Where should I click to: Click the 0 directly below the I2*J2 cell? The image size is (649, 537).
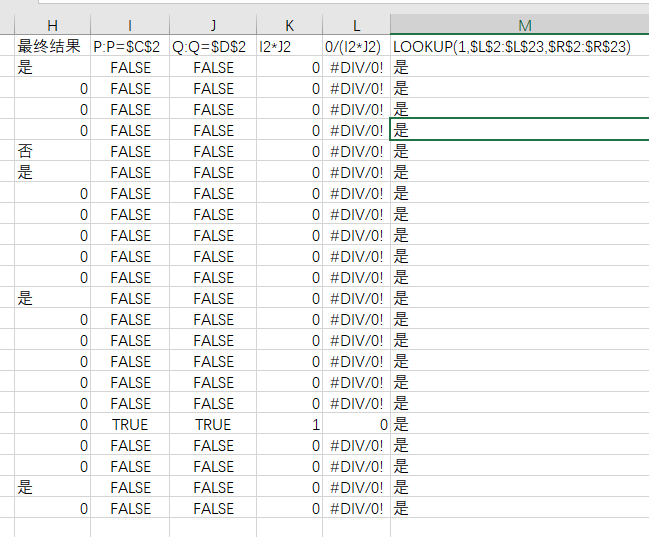coord(289,67)
